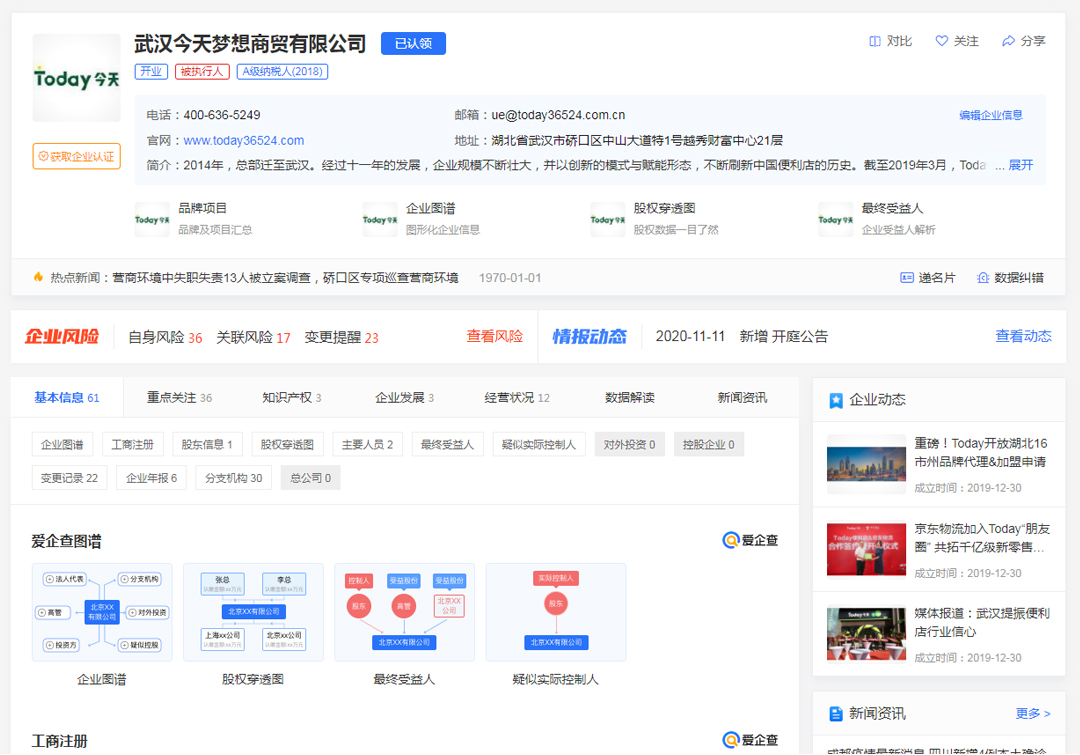Switch to 企业发展 tab
This screenshot has width=1080, height=755.
point(404,397)
